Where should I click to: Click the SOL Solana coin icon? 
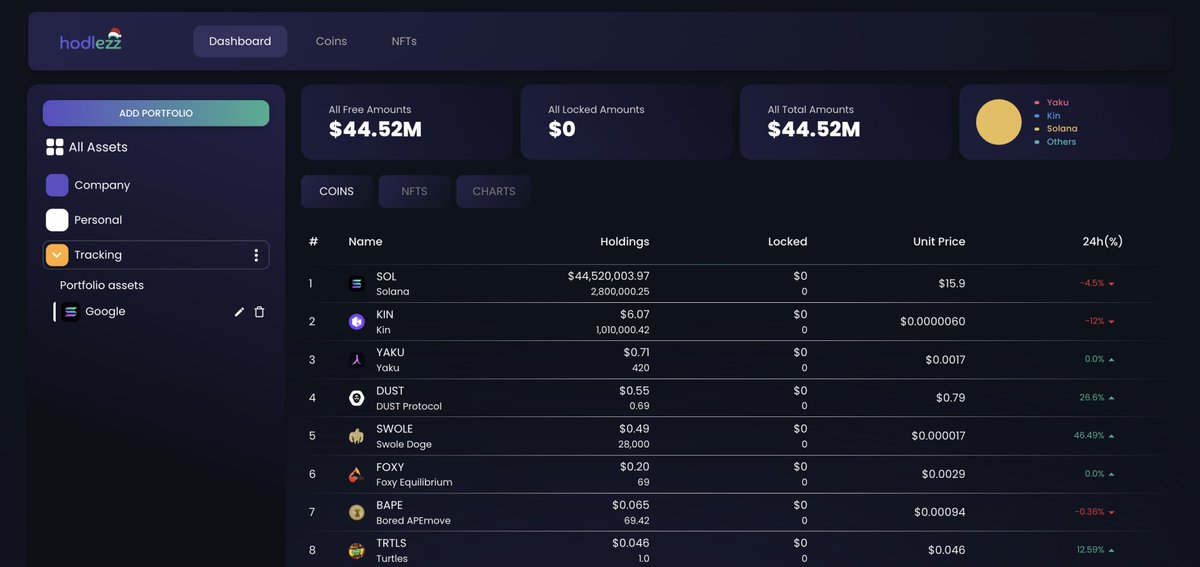[356, 284]
